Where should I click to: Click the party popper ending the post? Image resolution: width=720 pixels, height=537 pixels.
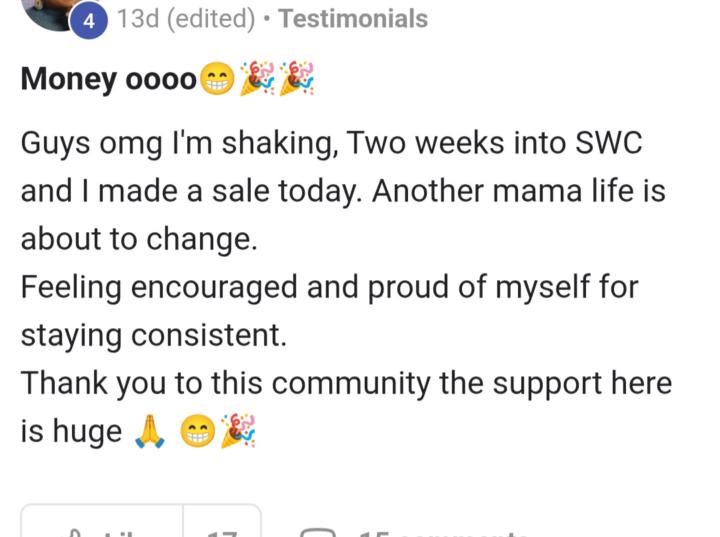pos(237,431)
